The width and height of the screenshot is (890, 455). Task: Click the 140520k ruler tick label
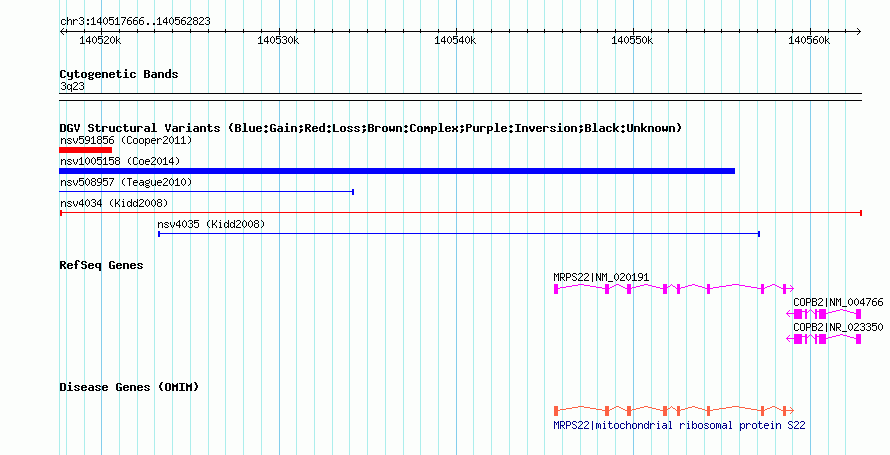pos(100,41)
